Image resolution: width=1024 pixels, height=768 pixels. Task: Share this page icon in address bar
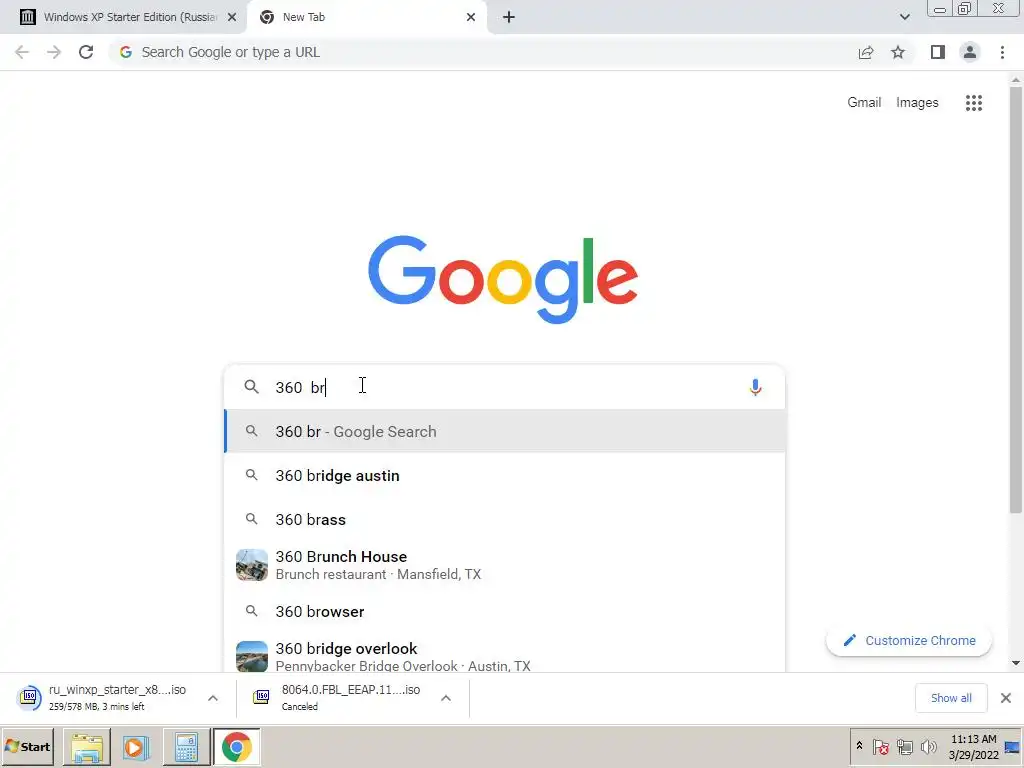866,52
